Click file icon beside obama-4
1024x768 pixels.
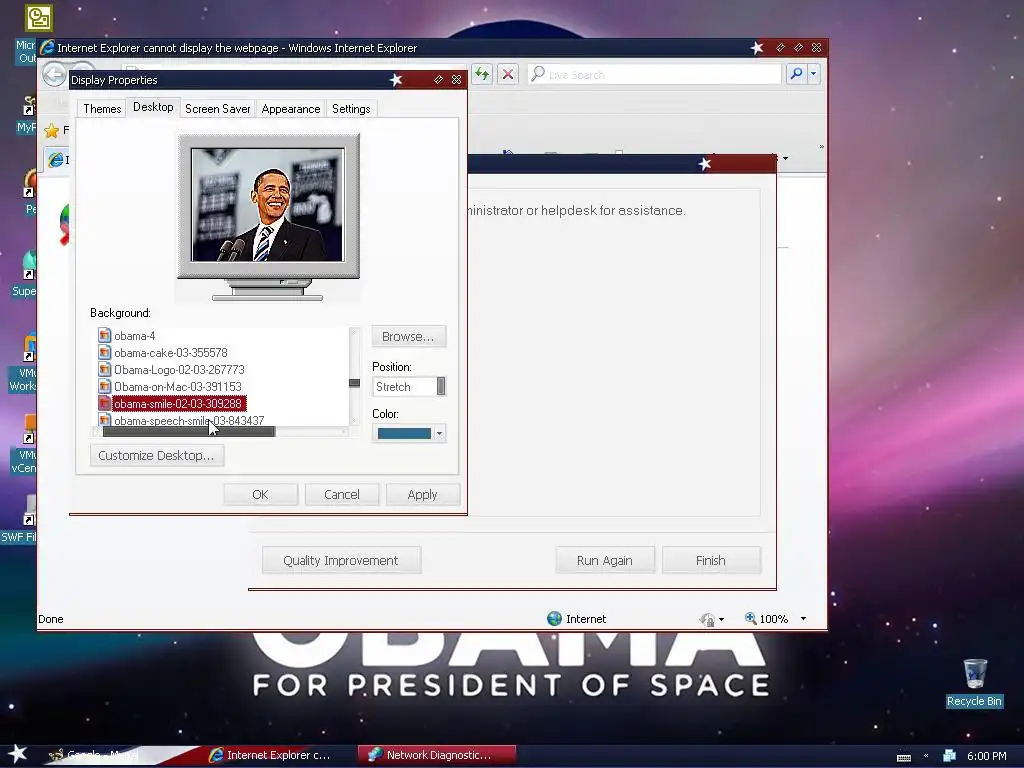(x=104, y=336)
